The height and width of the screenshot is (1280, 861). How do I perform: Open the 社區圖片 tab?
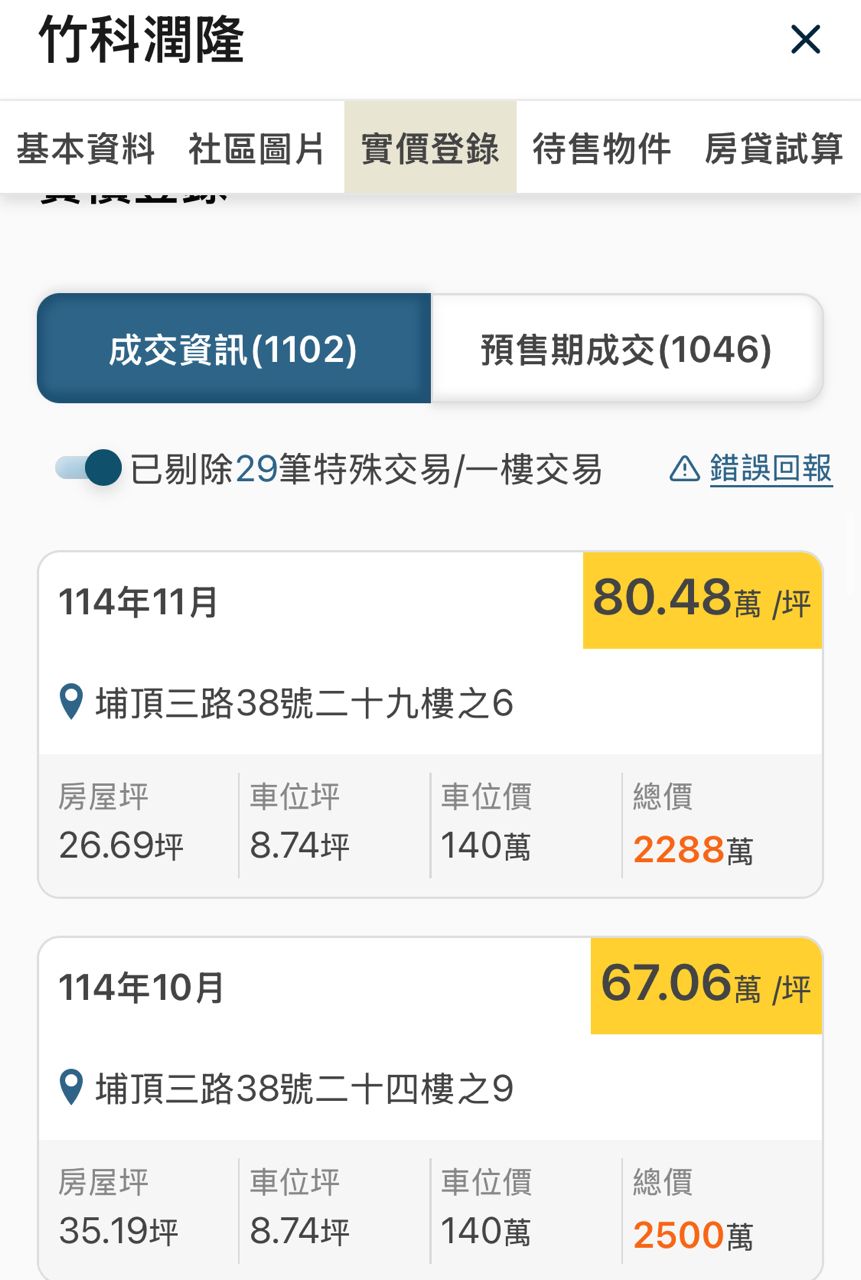pos(257,149)
